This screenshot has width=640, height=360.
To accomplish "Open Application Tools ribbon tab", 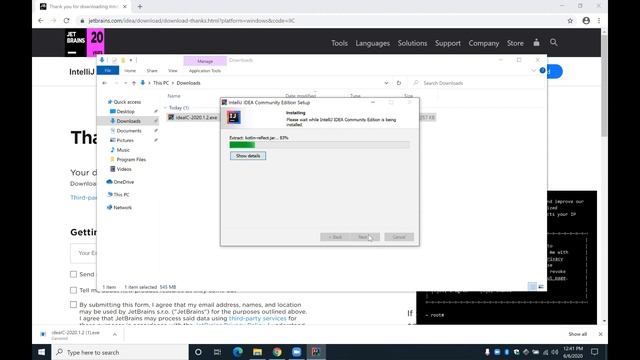I will coord(205,71).
